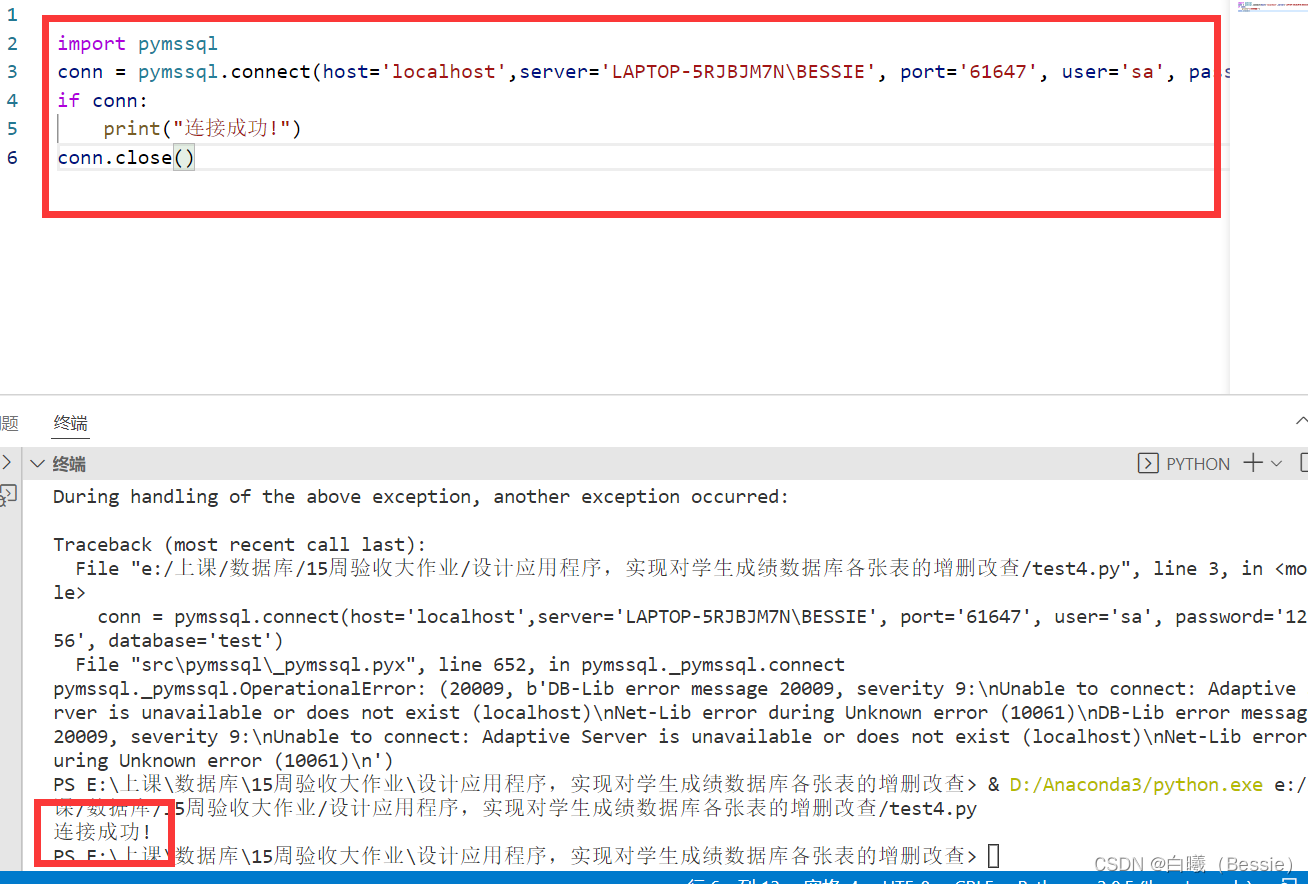Viewport: 1308px width, 884px height.
Task: Click line number 6 in the gutter
Action: [x=12, y=158]
